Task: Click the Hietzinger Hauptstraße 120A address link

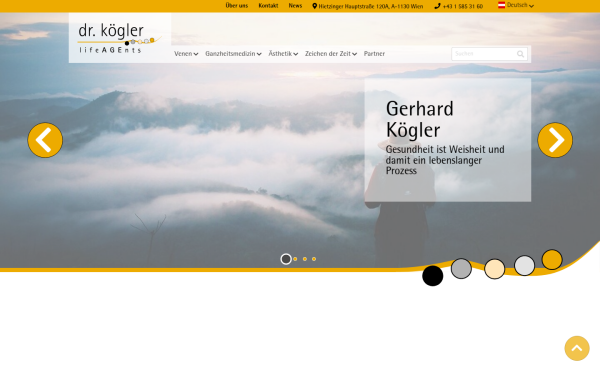Action: 371,7
